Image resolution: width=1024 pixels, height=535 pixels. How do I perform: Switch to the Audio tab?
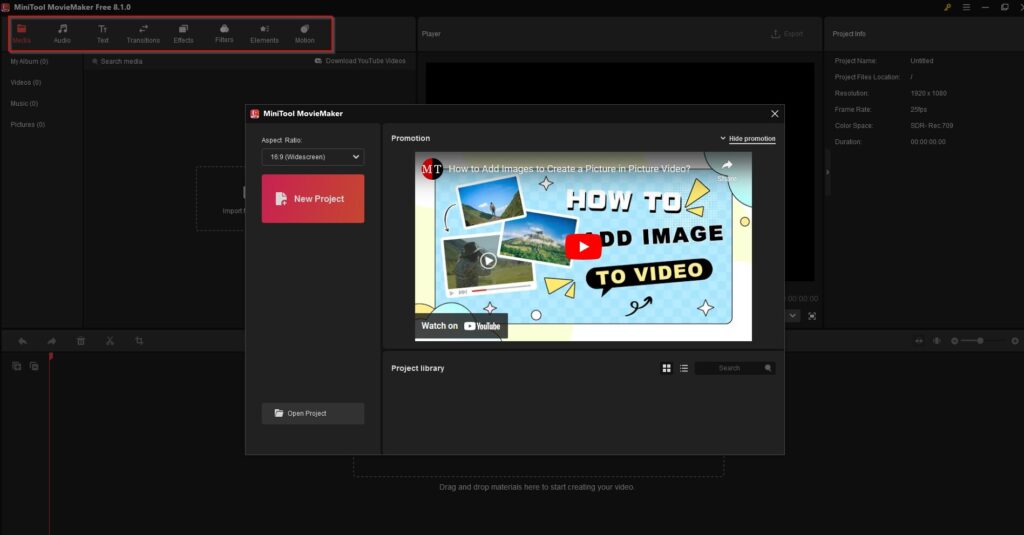click(62, 34)
